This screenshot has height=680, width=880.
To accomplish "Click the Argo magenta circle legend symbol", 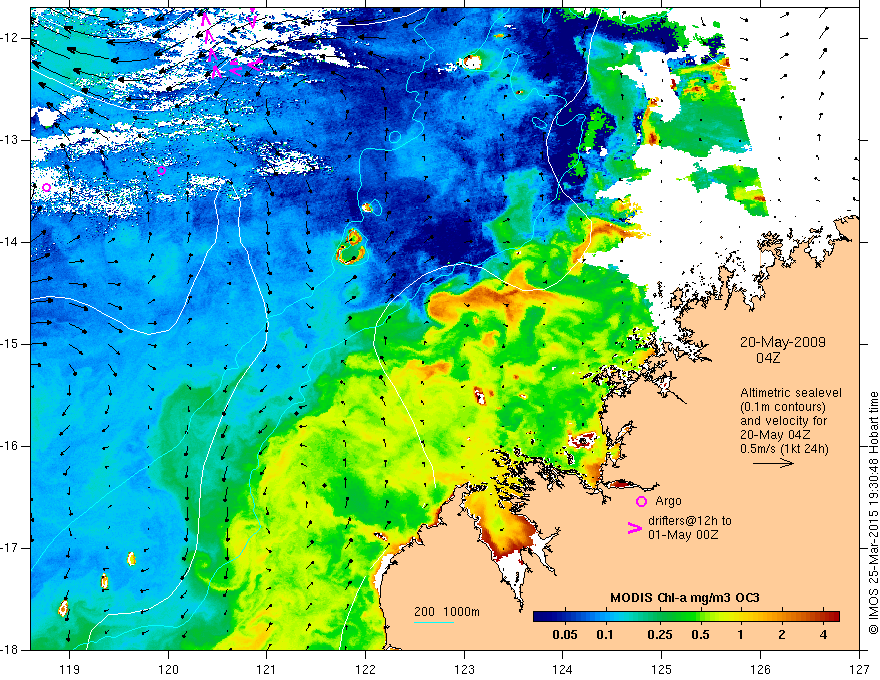I will coord(641,501).
